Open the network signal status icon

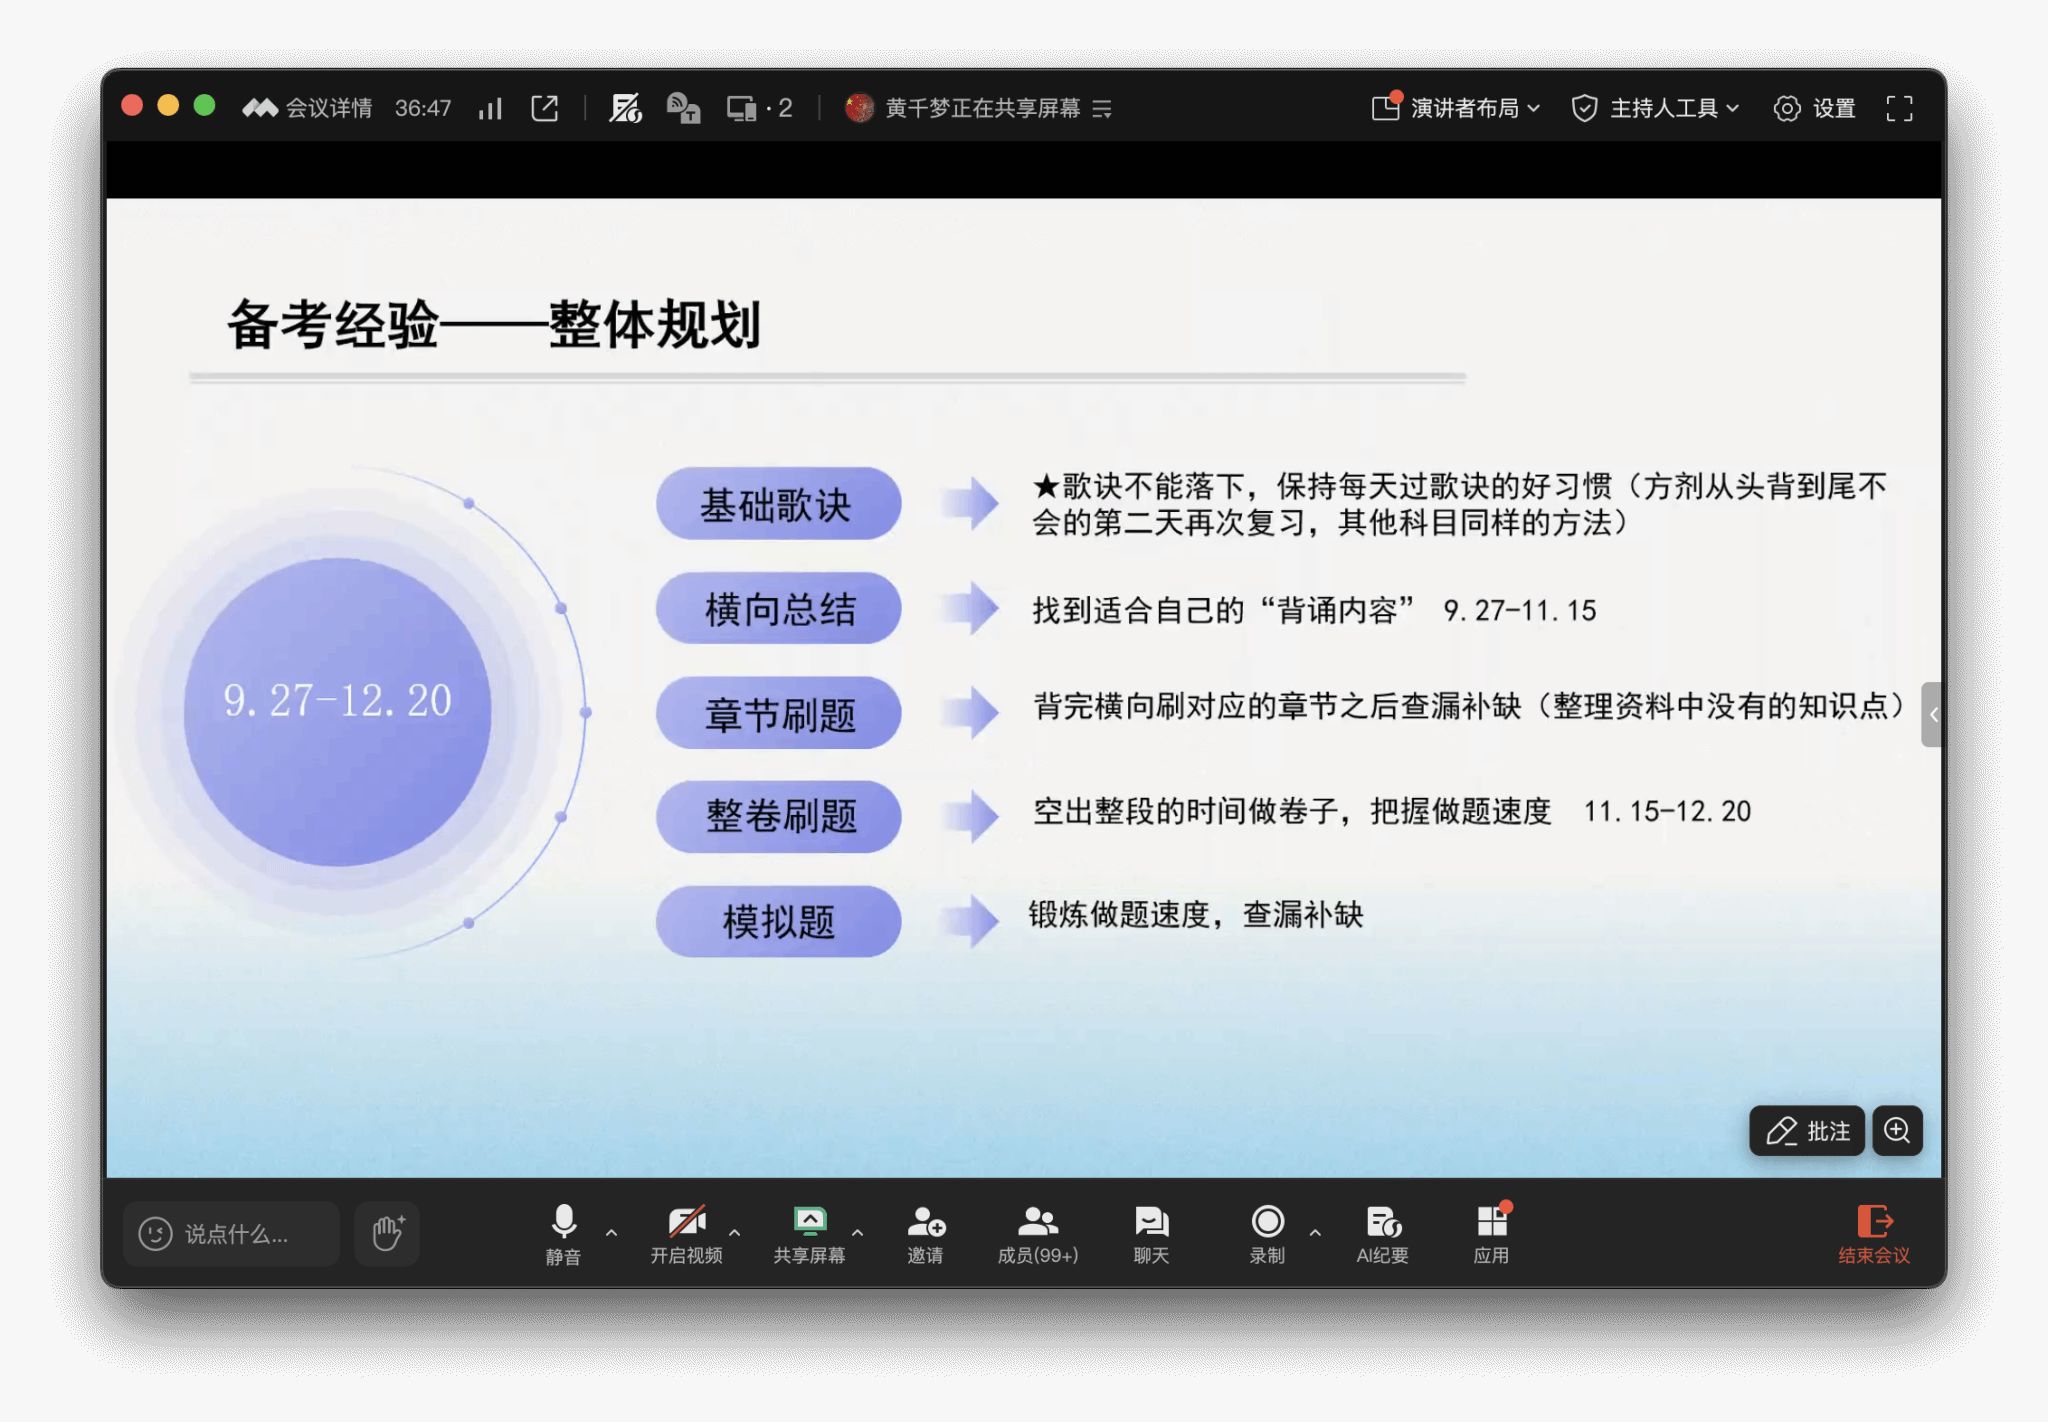click(490, 108)
